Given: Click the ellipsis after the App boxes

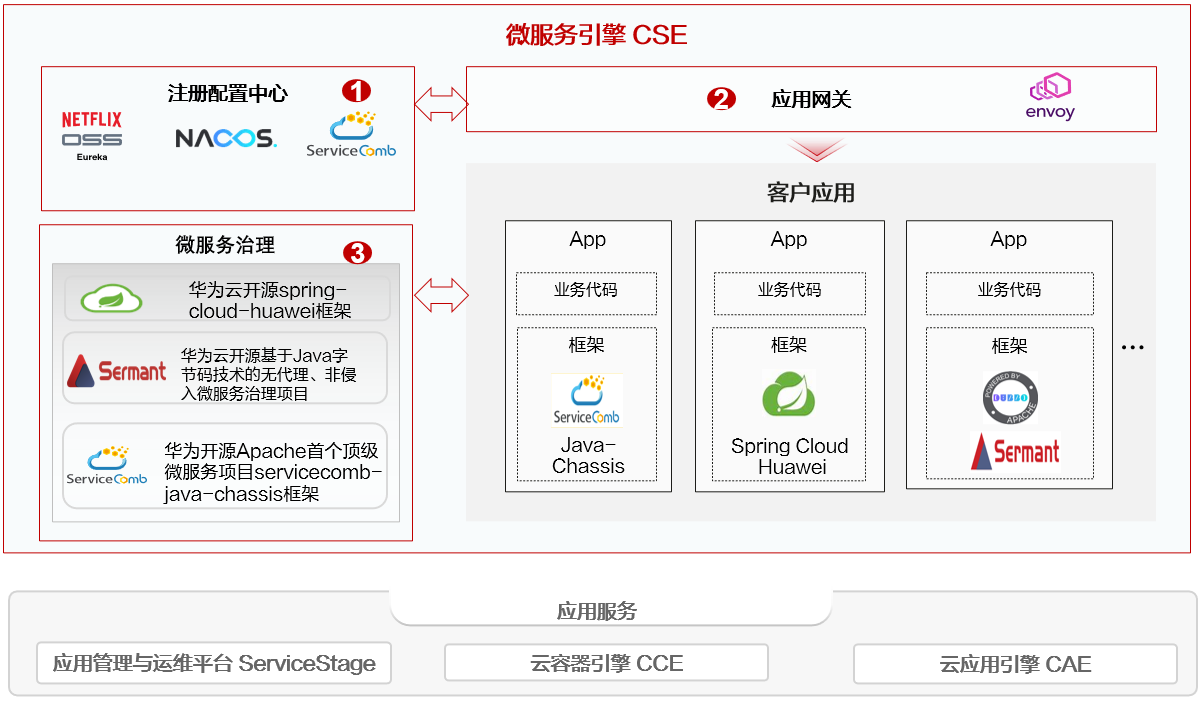Looking at the screenshot, I should [1132, 348].
